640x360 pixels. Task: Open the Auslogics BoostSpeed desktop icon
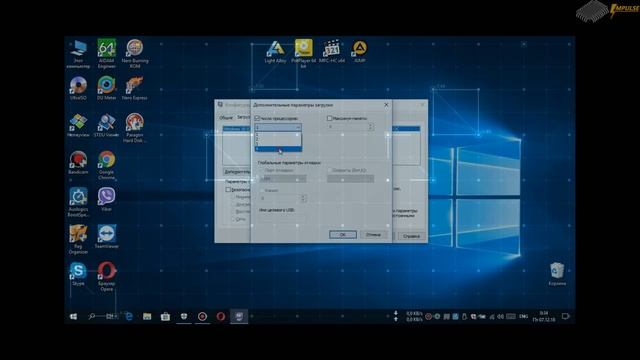coord(78,202)
